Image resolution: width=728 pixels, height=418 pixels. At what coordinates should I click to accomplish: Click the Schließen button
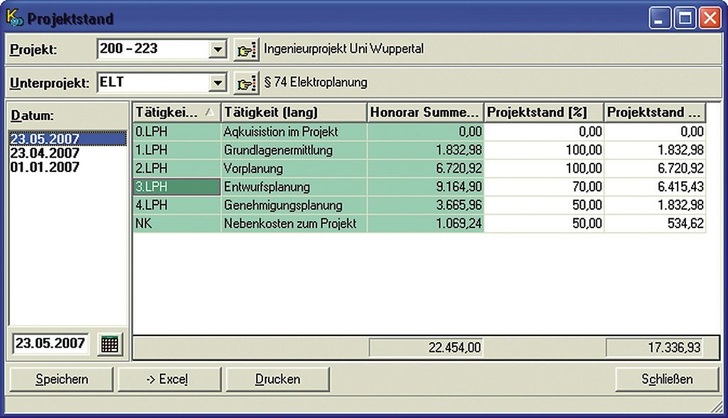click(x=667, y=379)
